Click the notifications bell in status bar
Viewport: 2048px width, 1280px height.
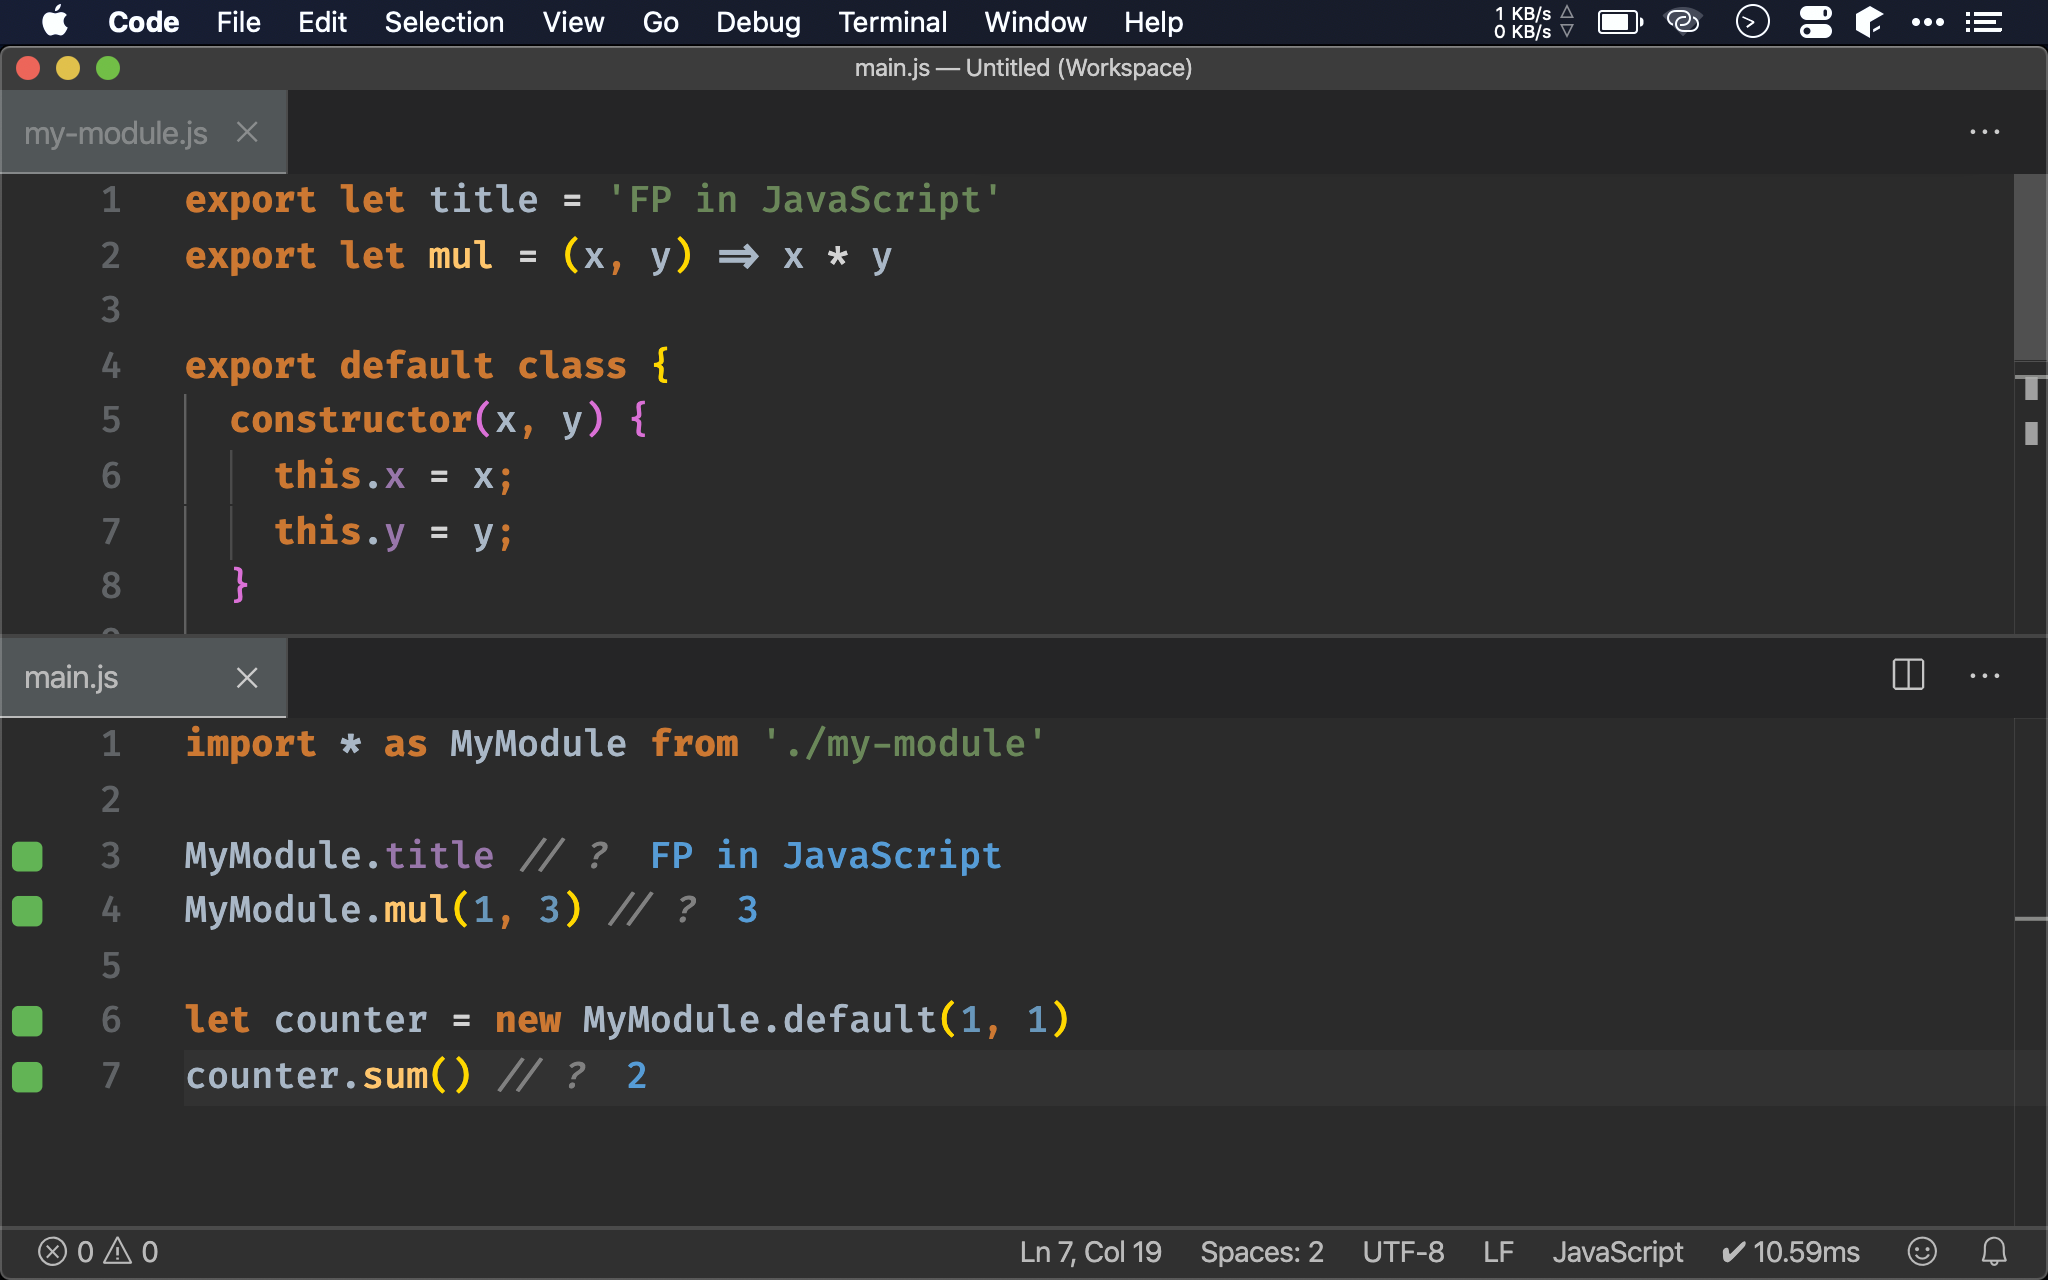(1994, 1251)
